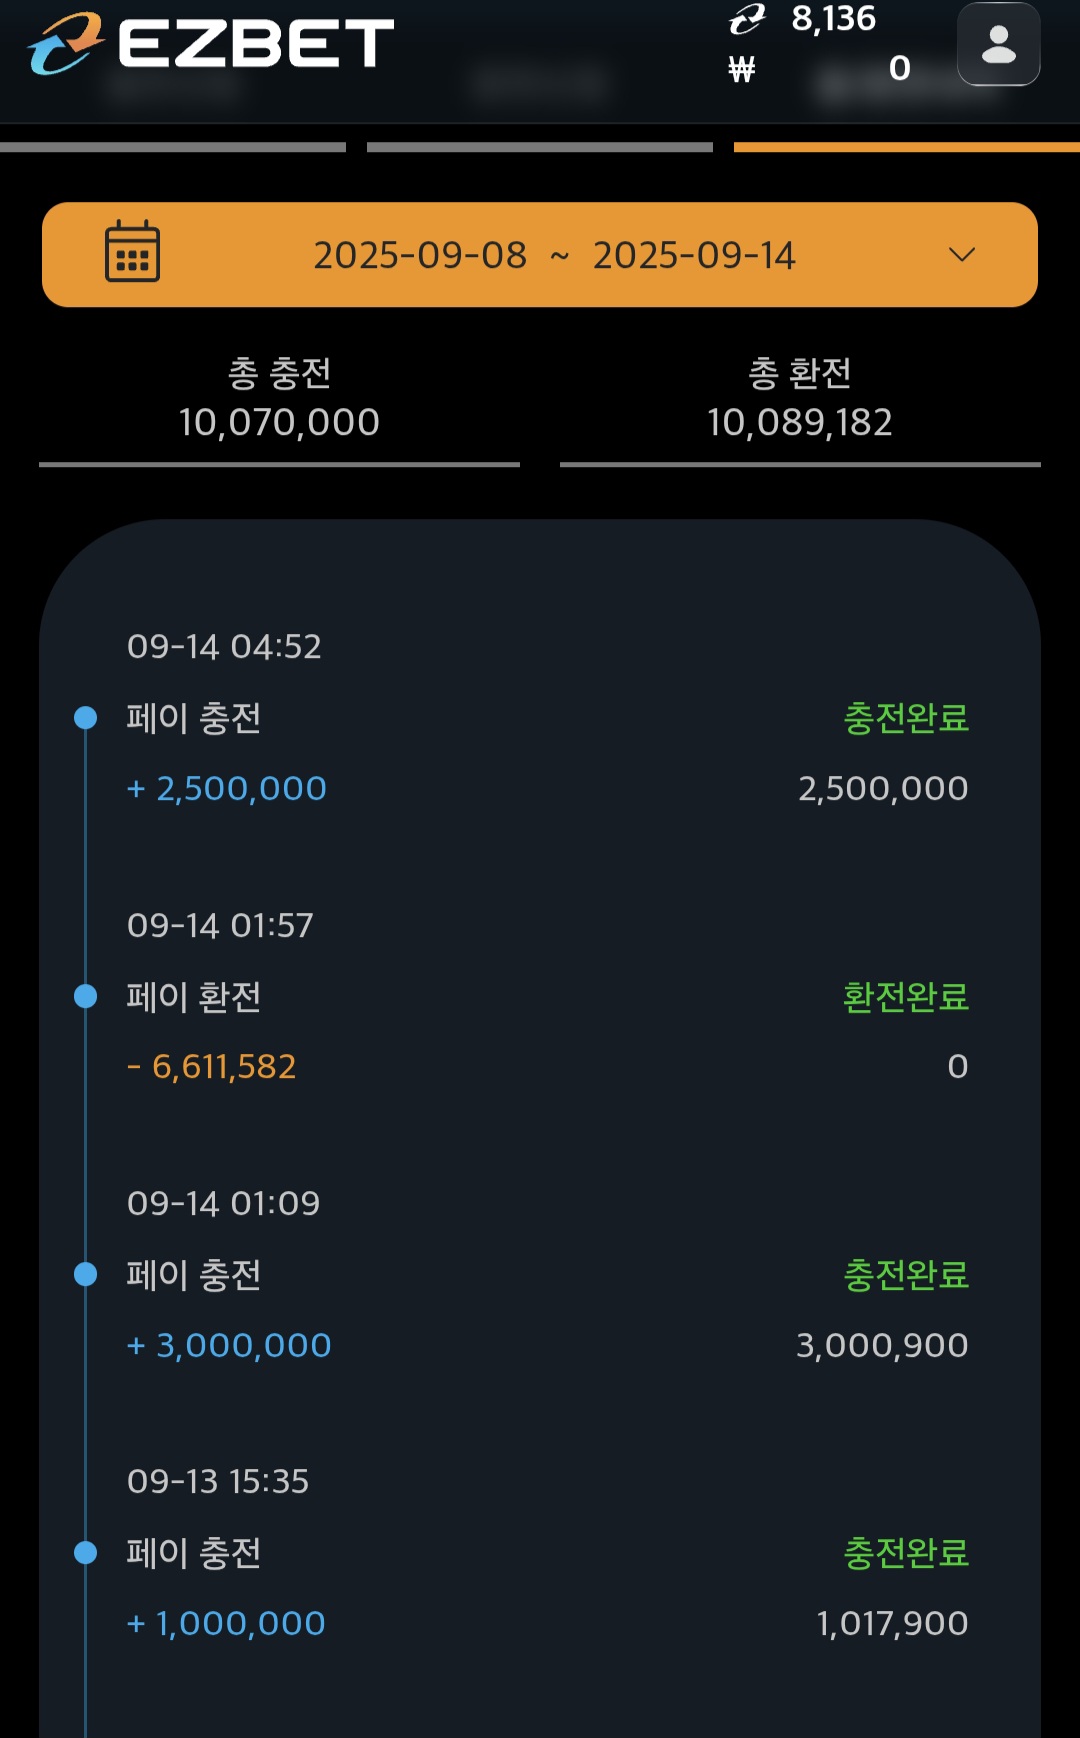The width and height of the screenshot is (1080, 1738).
Task: Select the 09-14 01:57 timeline dot
Action: coord(86,996)
